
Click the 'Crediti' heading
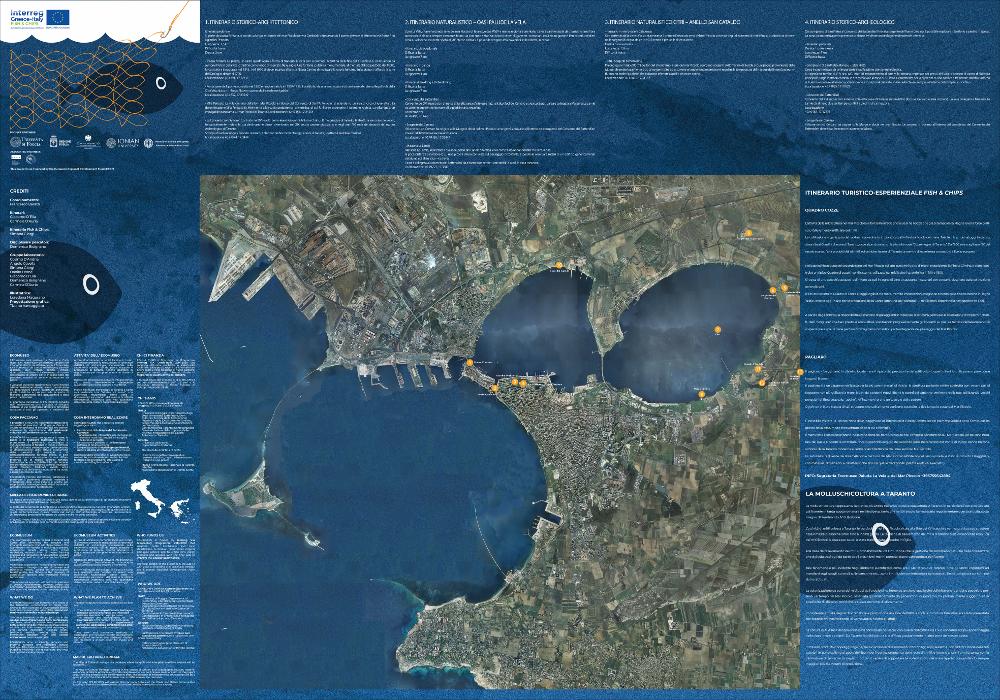(x=19, y=191)
